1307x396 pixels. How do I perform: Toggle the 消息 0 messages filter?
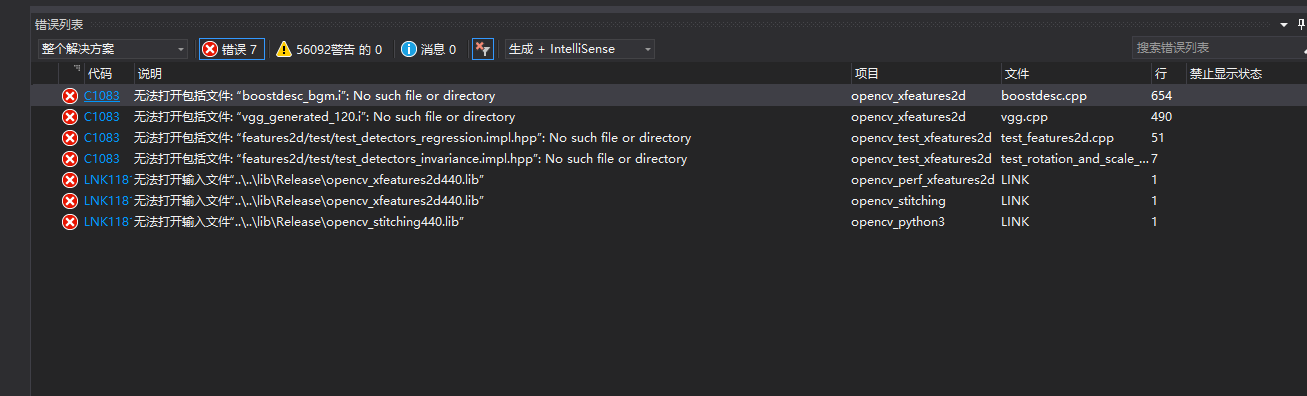point(428,49)
